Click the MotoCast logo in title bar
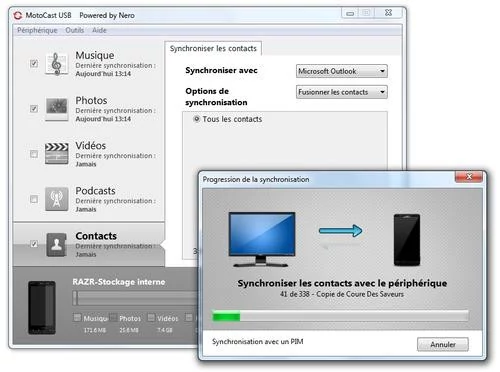Screen dimensions: 500x372 (18, 15)
